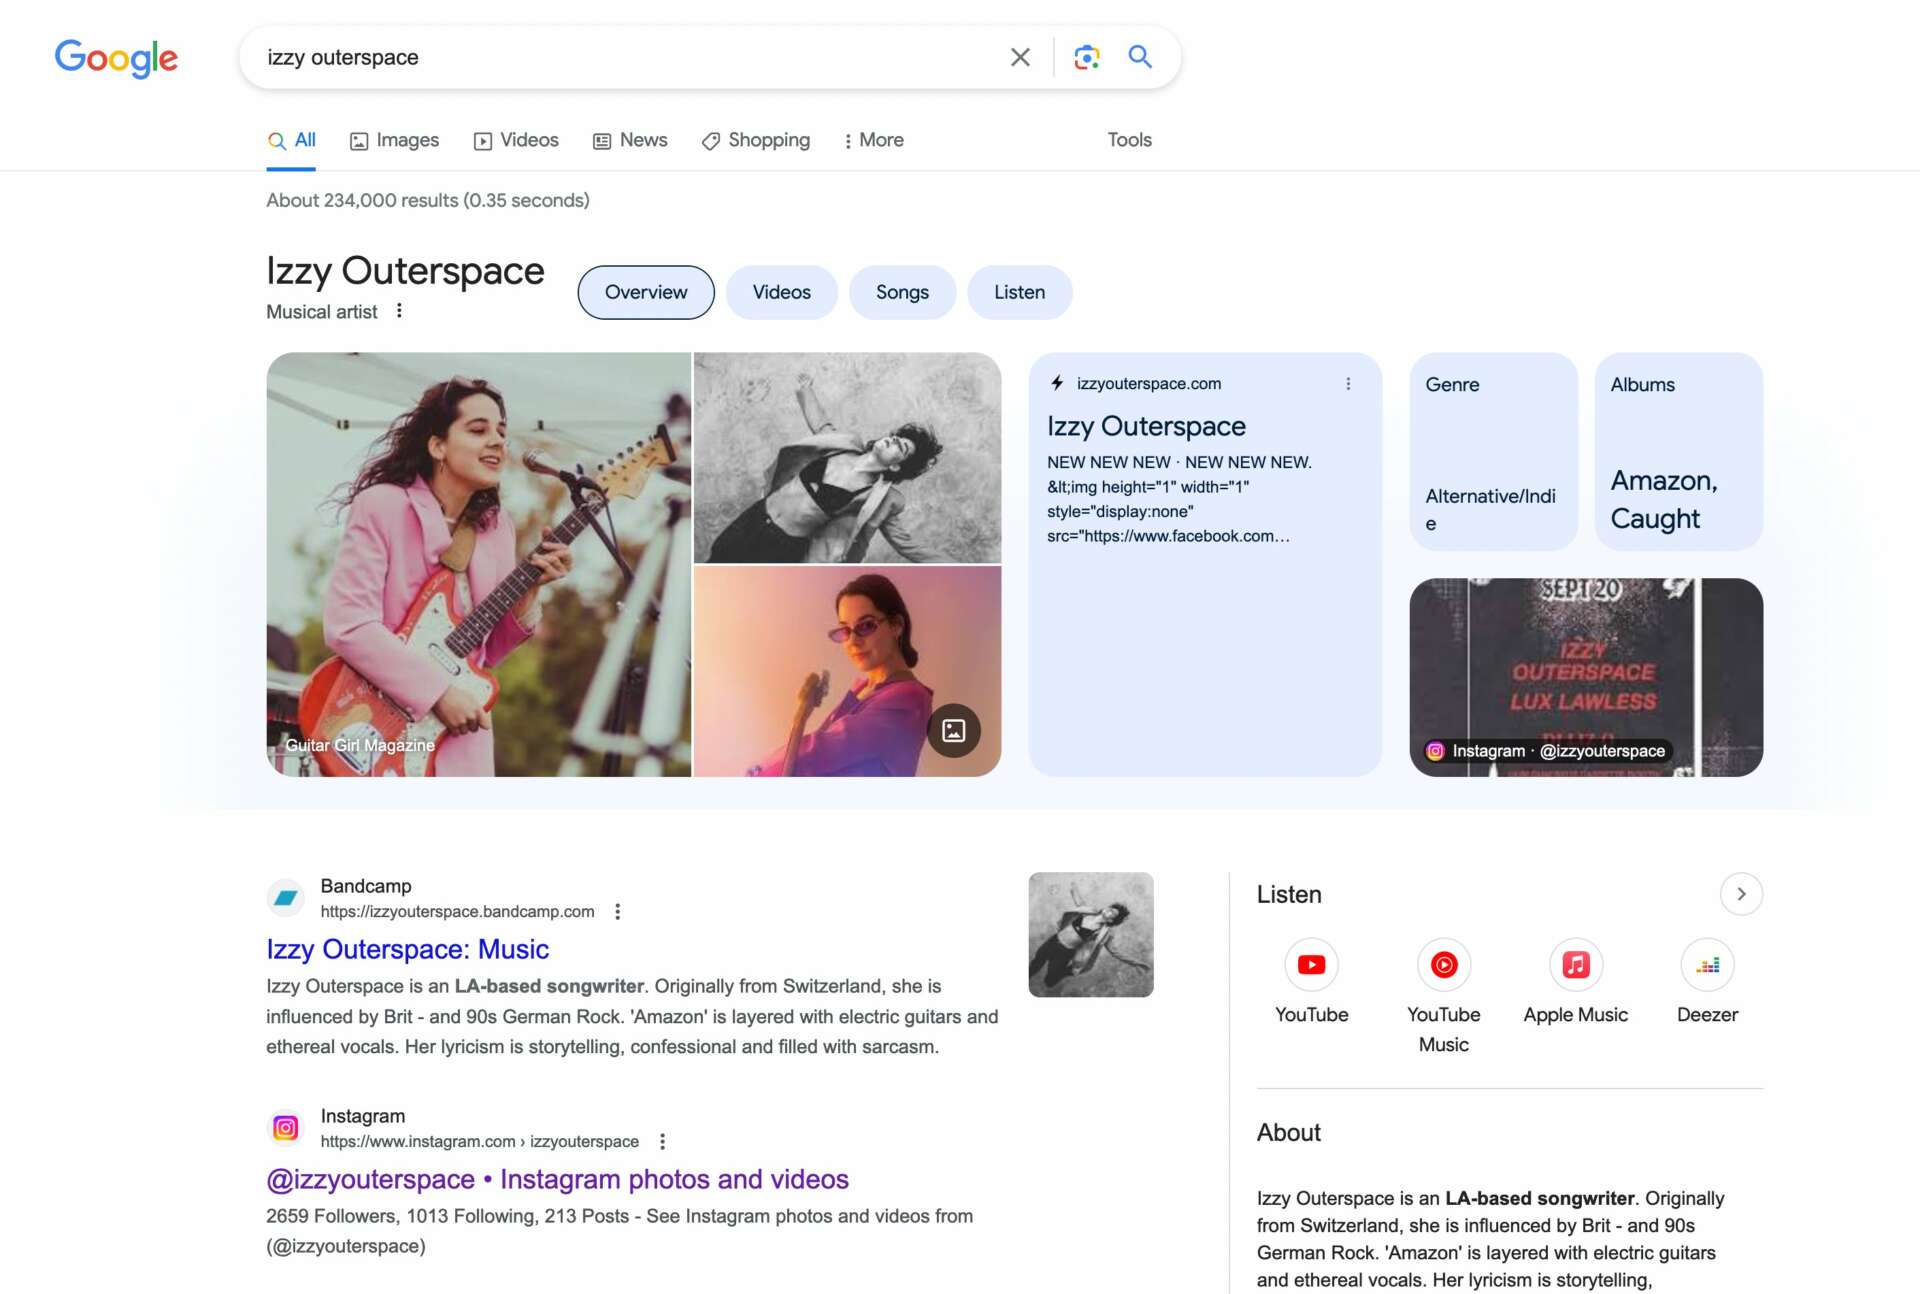Open the Izzy Outerspace: Music Bandcamp link
The image size is (1920, 1294).
pos(407,949)
